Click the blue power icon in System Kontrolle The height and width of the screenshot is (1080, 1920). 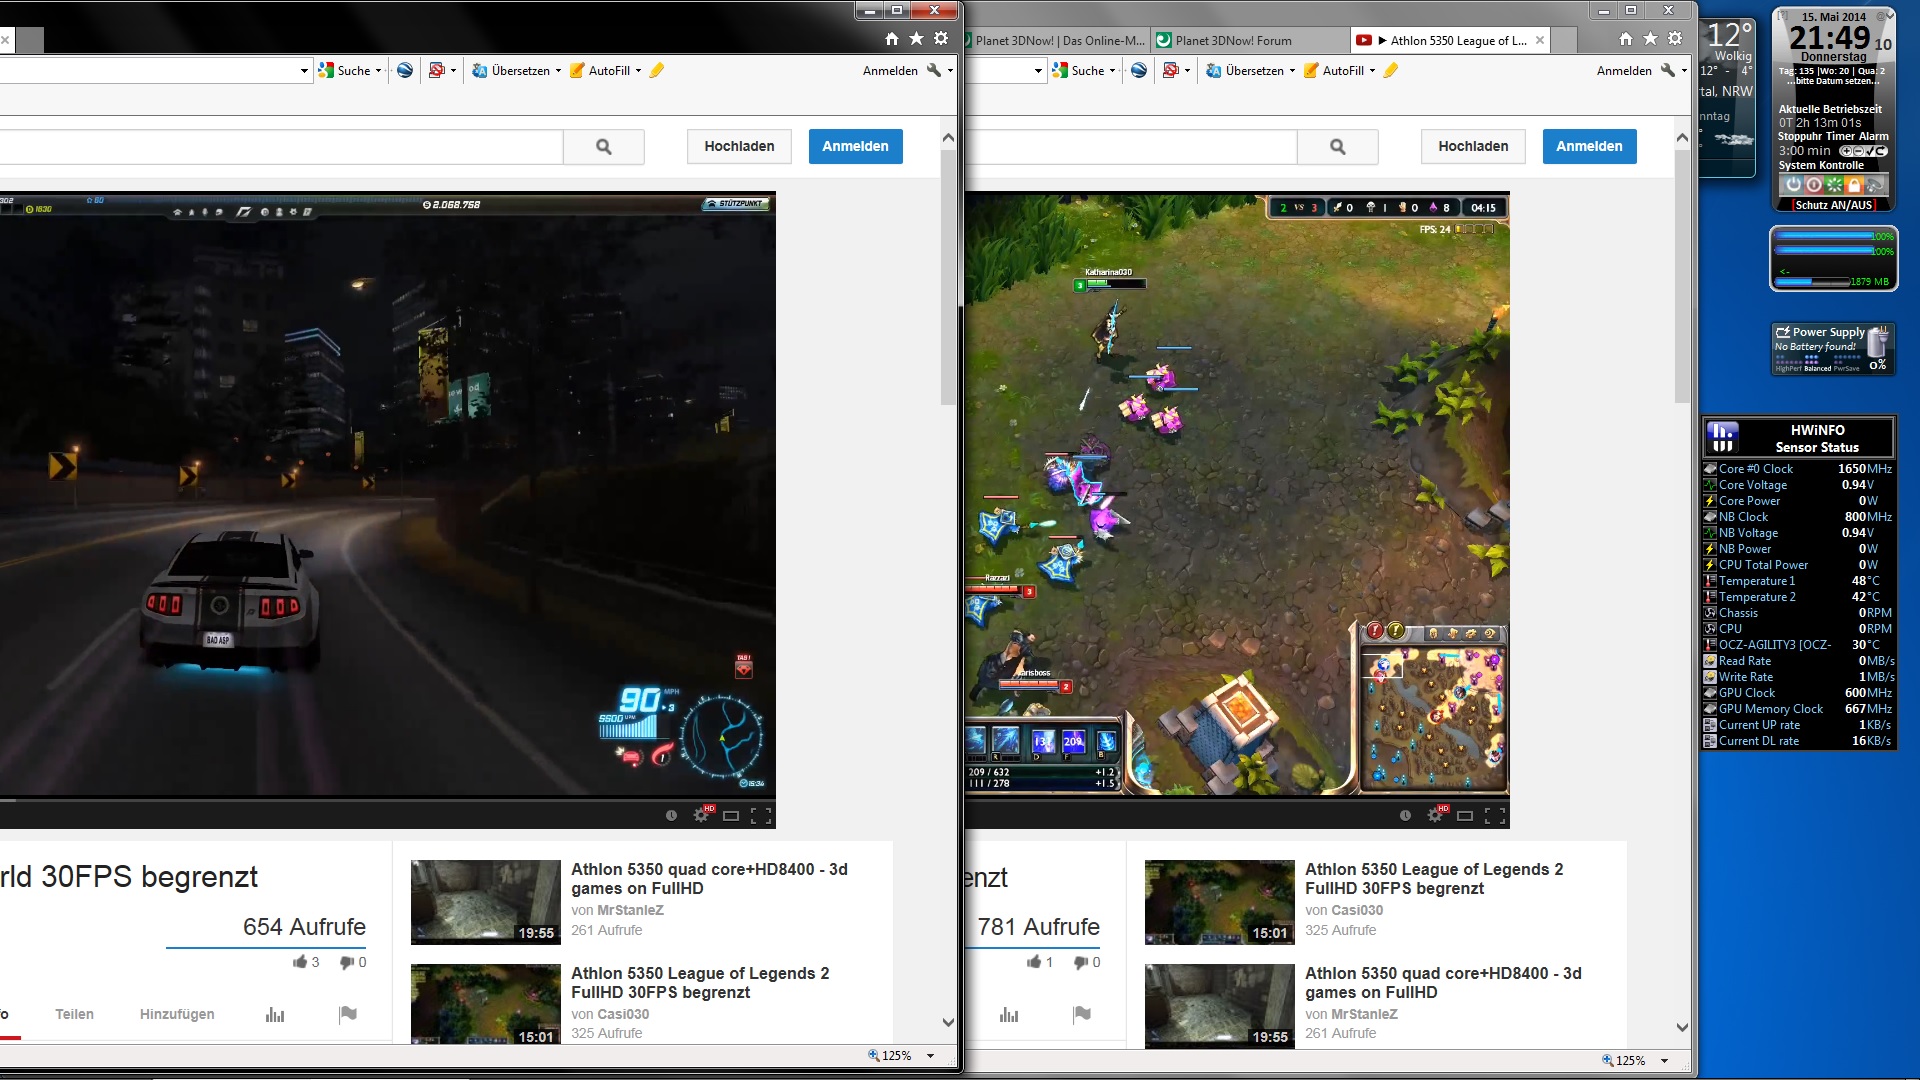click(1793, 185)
